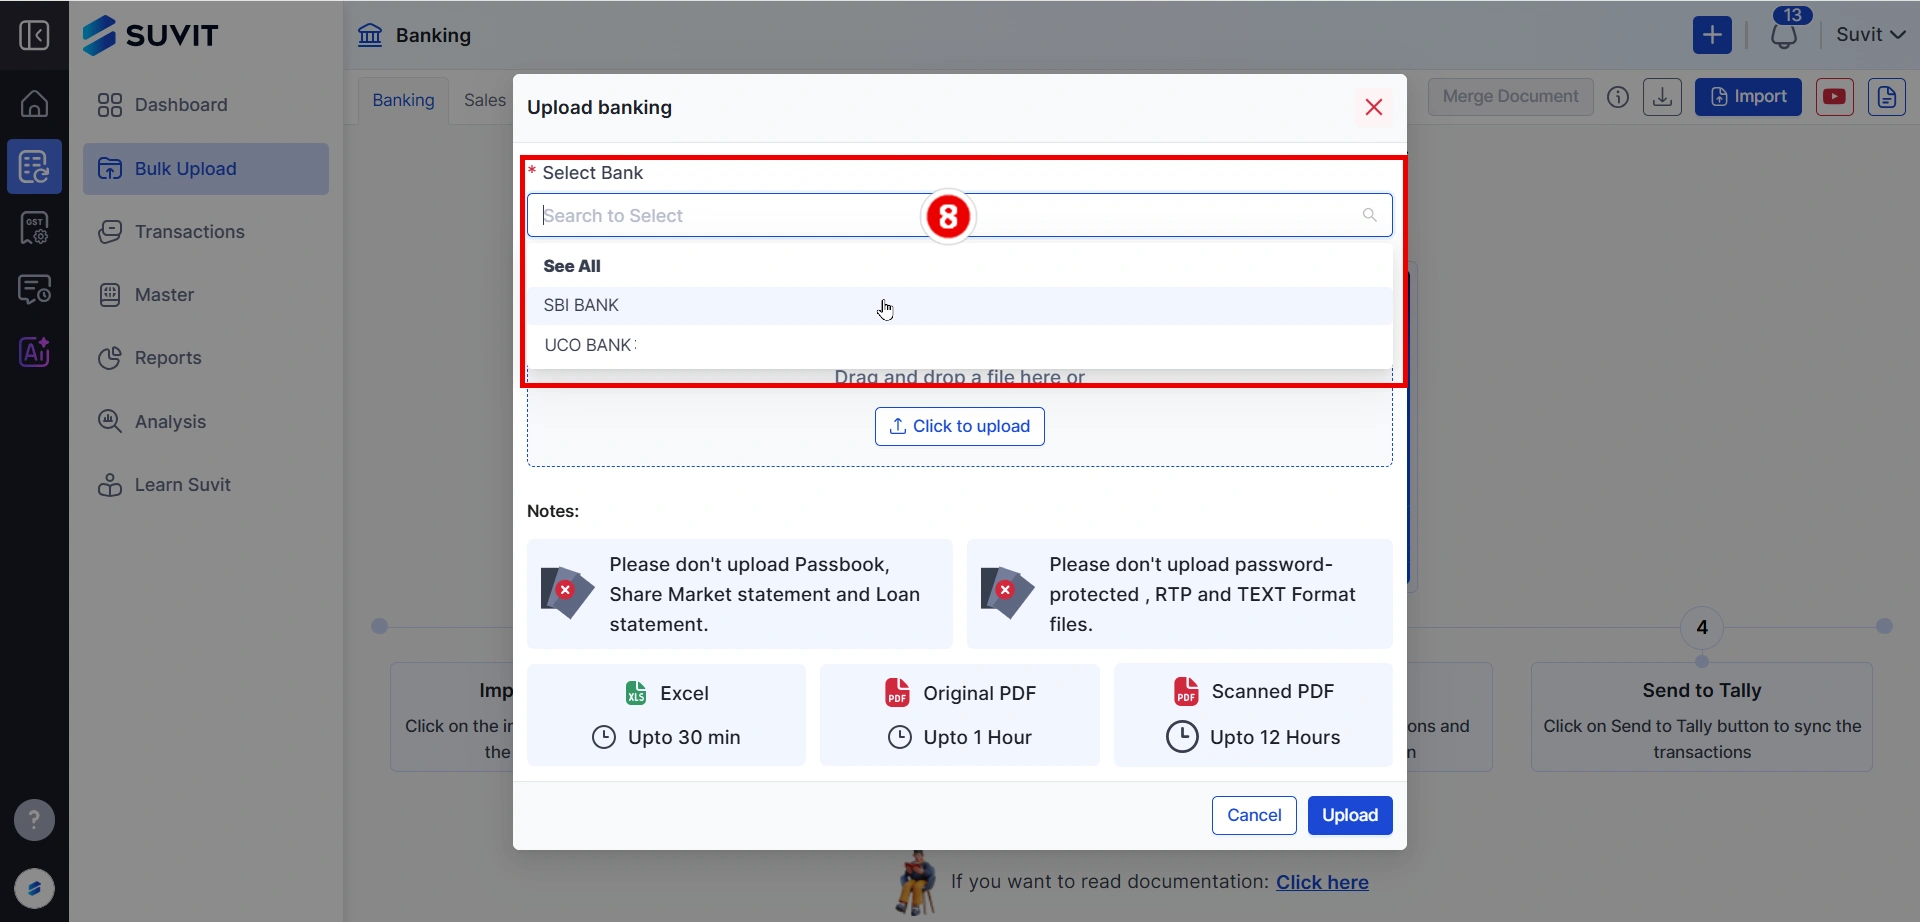
Task: Focus the Search to Select bank field
Action: [730, 216]
